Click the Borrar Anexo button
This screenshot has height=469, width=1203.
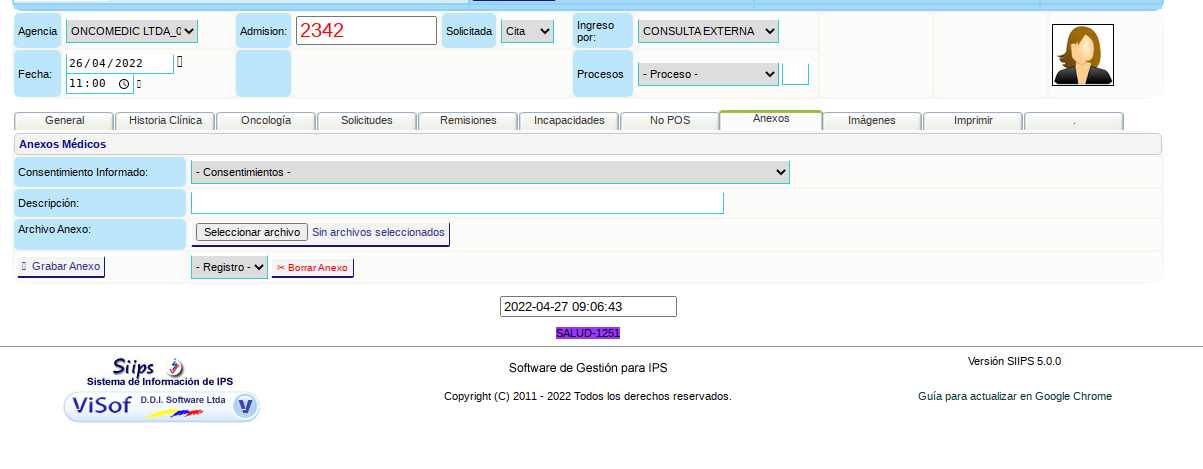pyautogui.click(x=312, y=268)
